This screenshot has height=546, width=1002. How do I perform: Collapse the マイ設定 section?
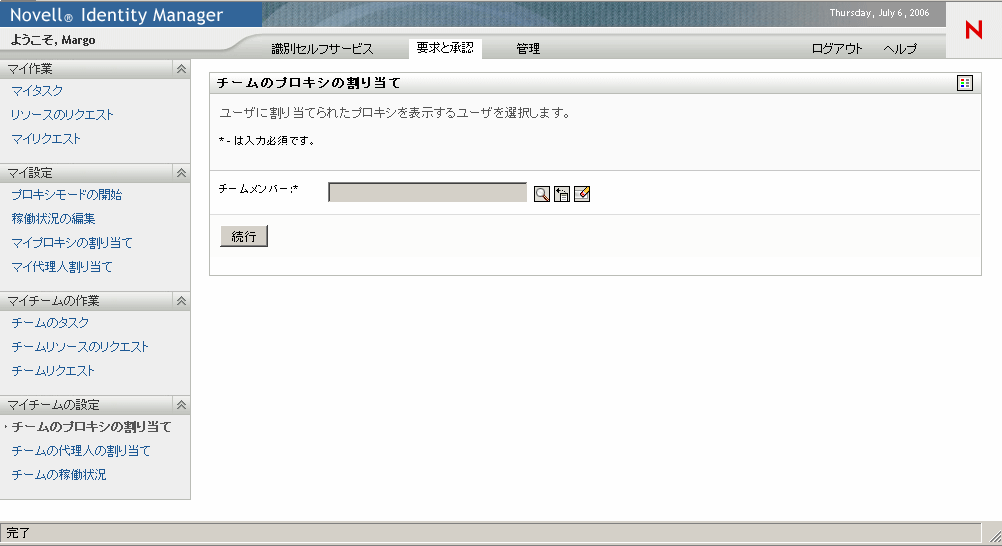(181, 173)
